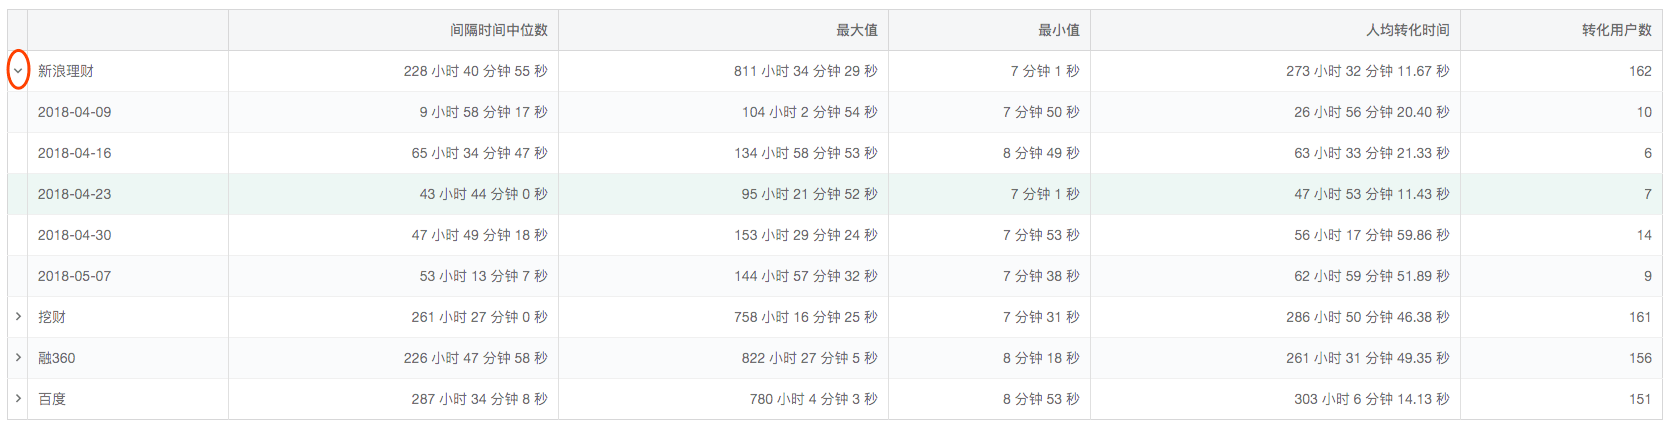The image size is (1671, 431).
Task: Click the 间隔时间中位数 column header
Action: pos(498,30)
